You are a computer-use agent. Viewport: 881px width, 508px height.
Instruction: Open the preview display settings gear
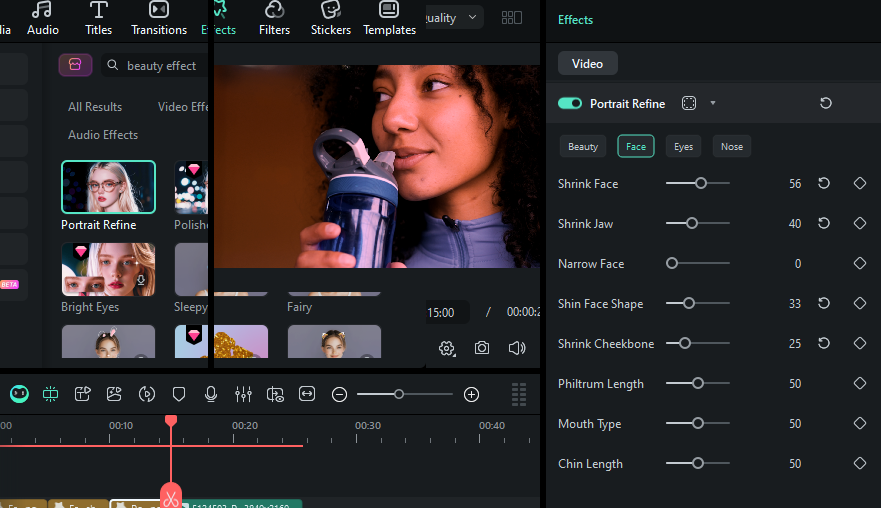pos(447,348)
